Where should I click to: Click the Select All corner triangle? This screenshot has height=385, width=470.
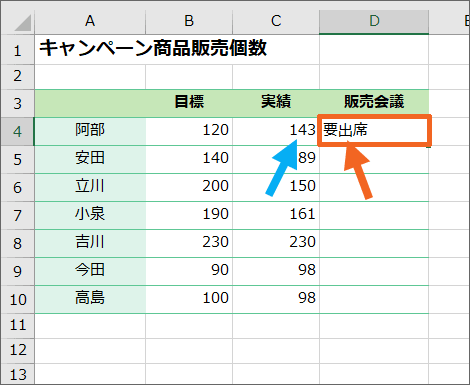click(23, 22)
